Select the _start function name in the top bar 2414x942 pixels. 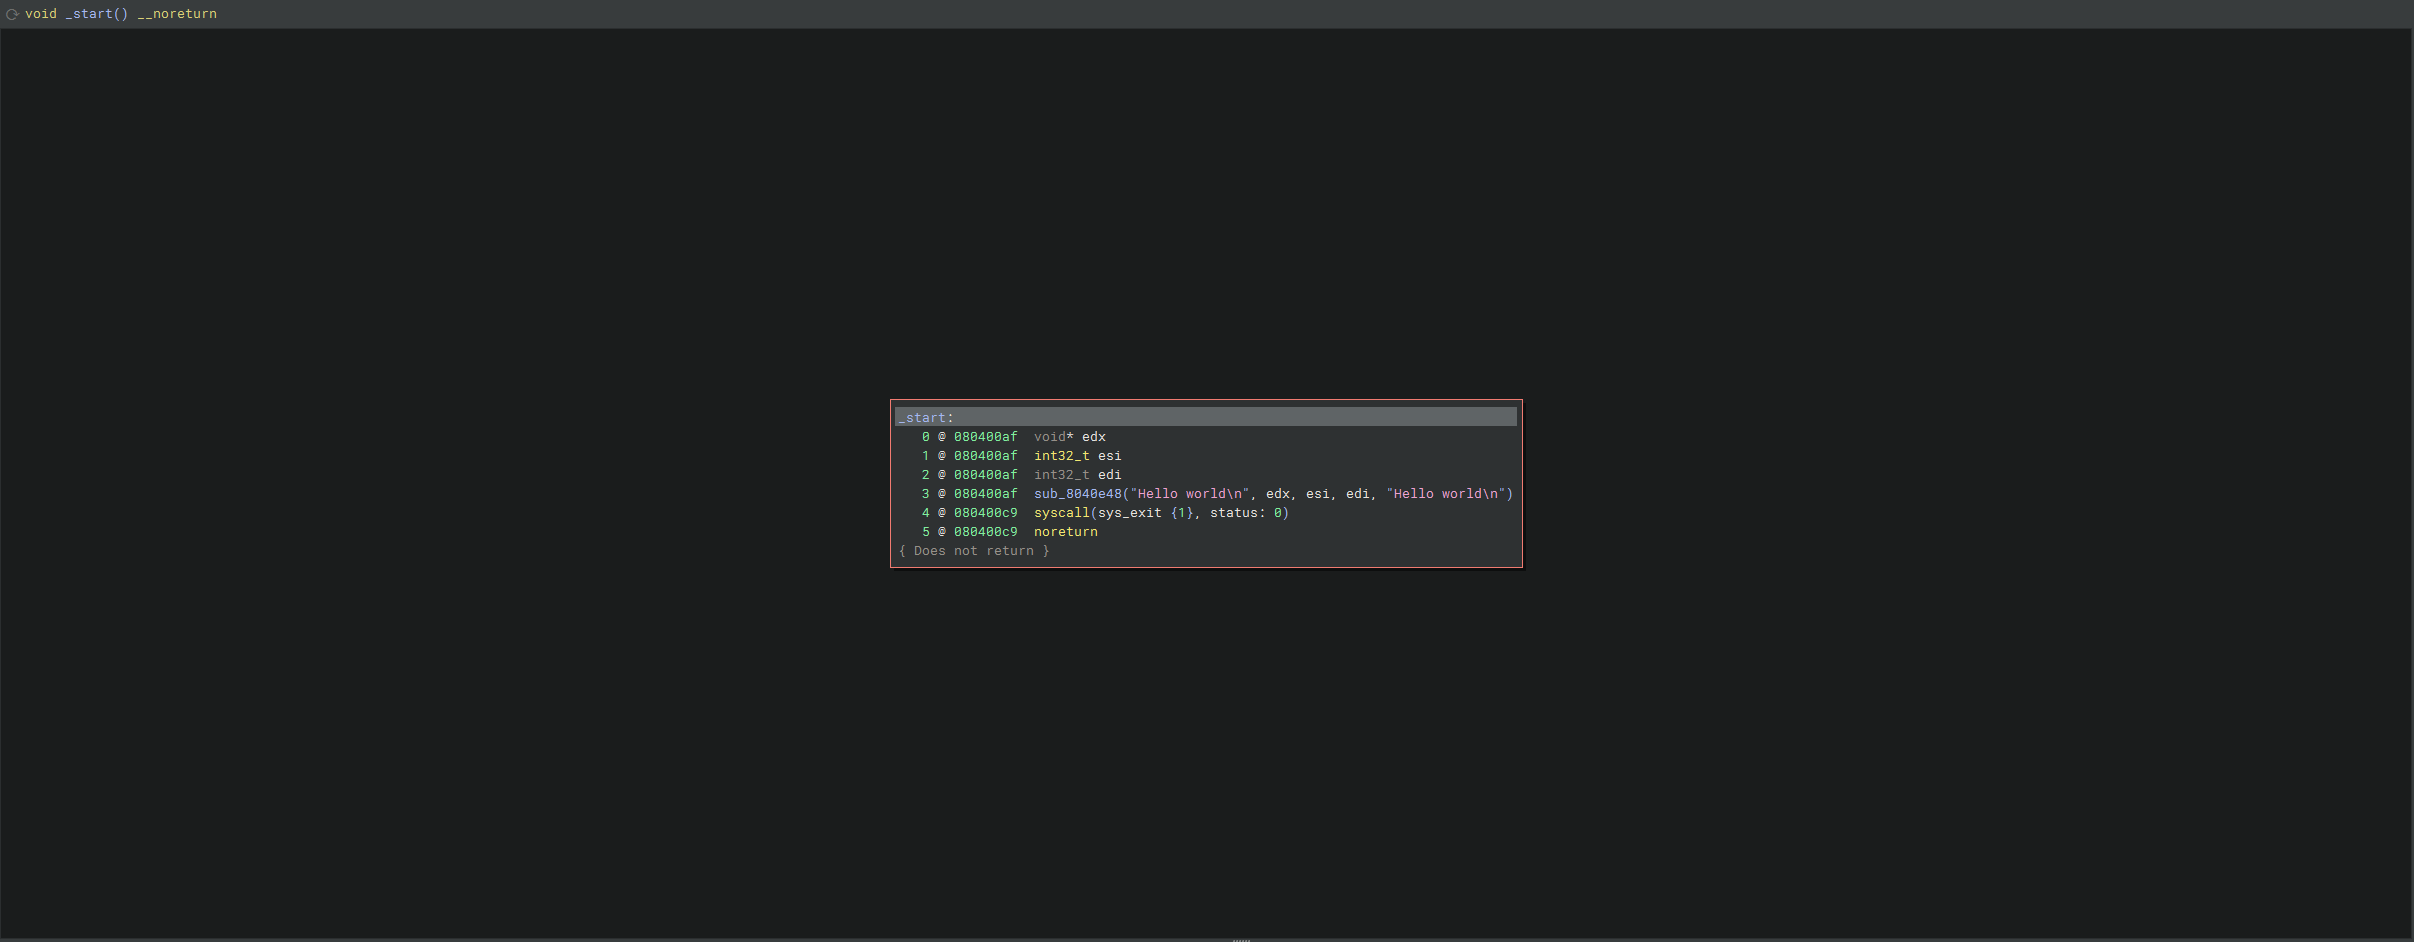pos(95,14)
